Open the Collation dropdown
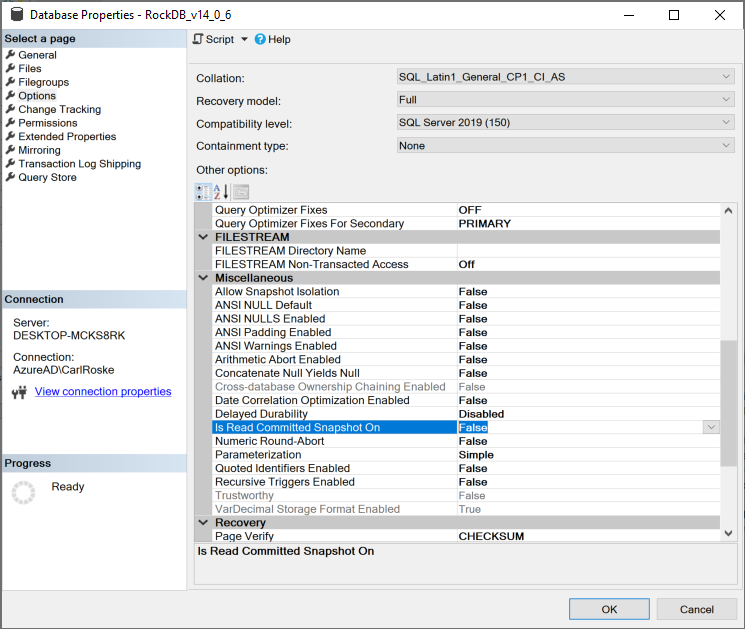 click(x=565, y=76)
